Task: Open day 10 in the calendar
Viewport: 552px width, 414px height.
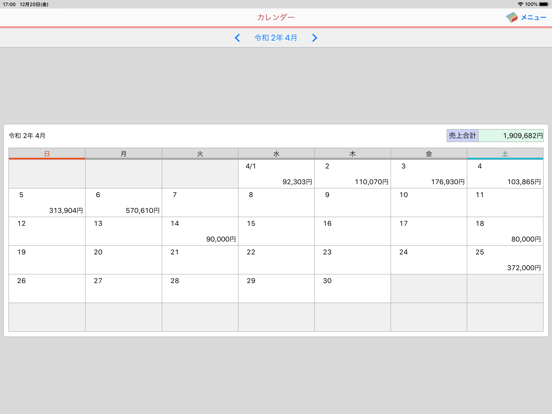Action: (x=429, y=202)
